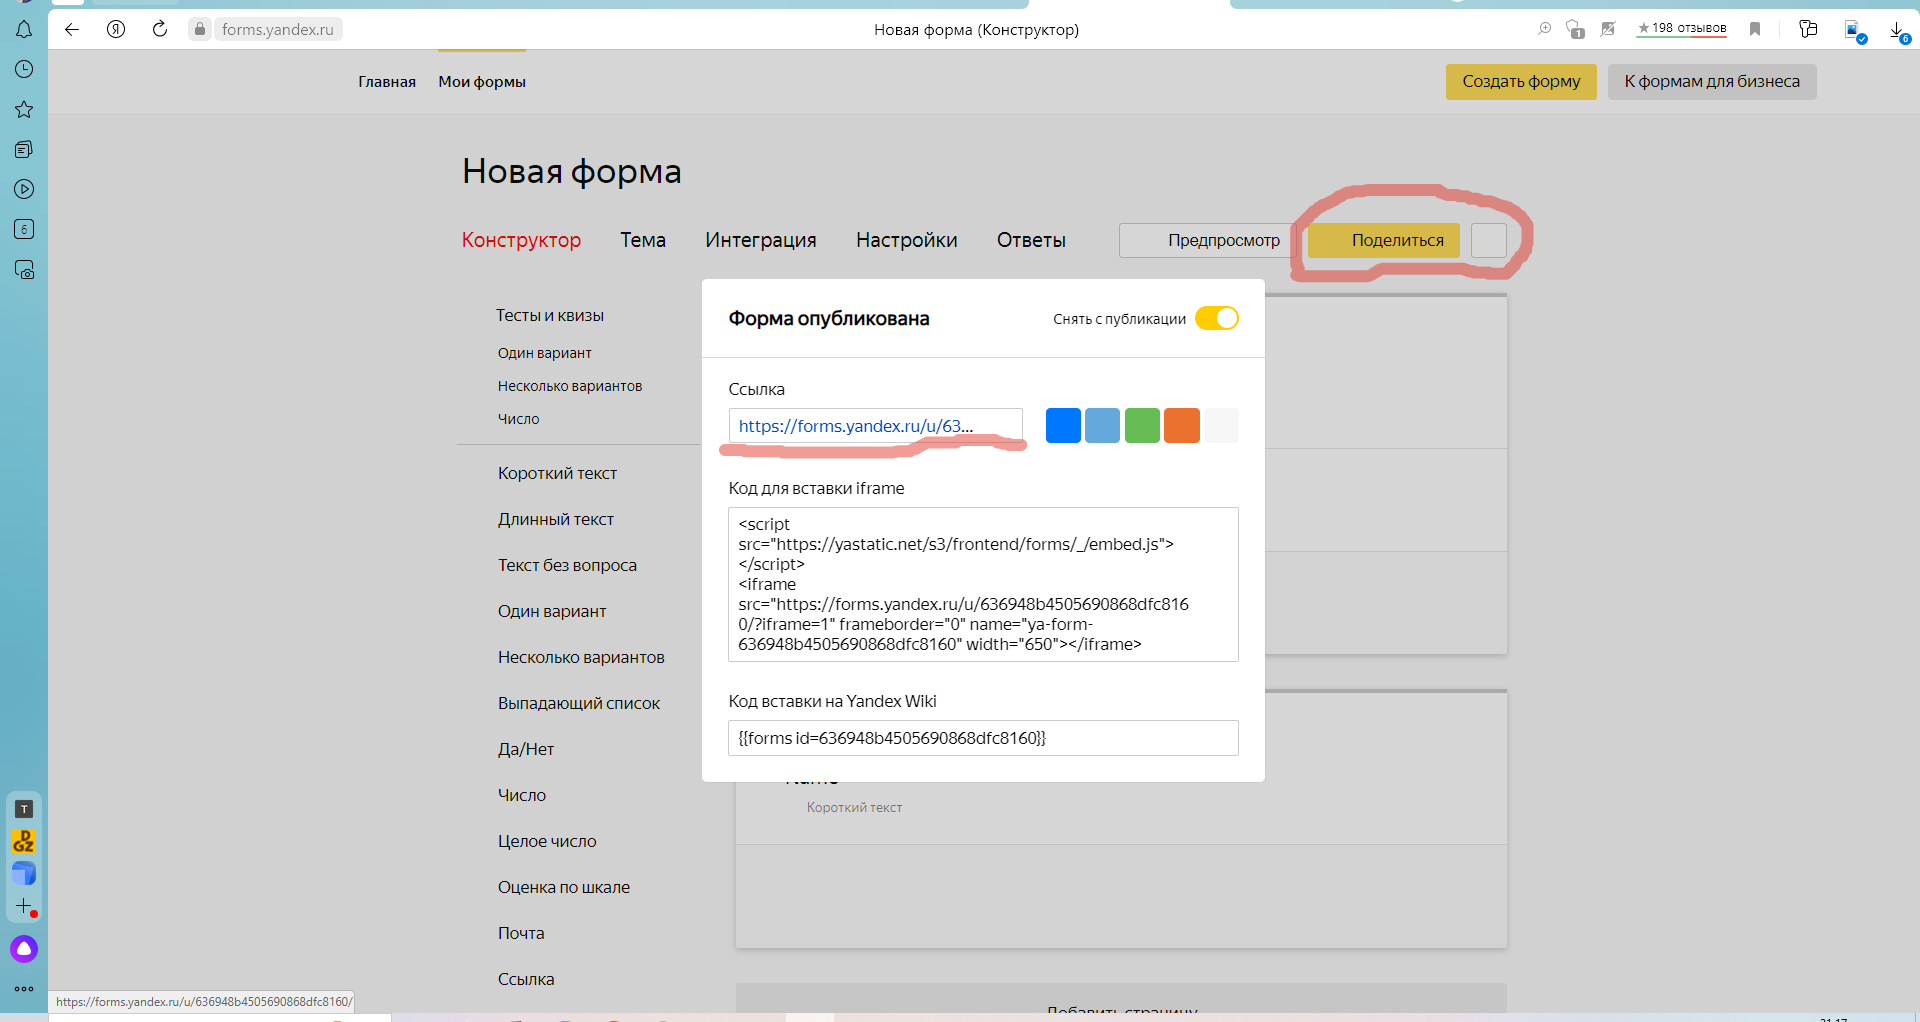Open browser notifications bell in sidebar
1920x1022 pixels.
point(24,29)
